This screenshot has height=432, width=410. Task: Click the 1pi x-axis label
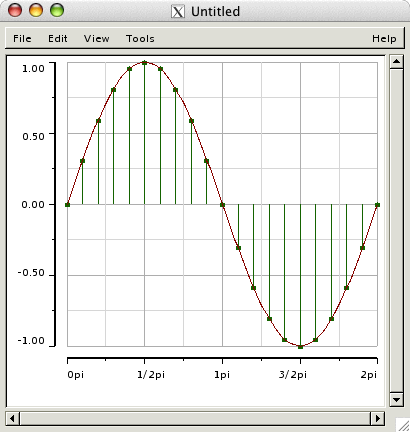[x=222, y=375]
